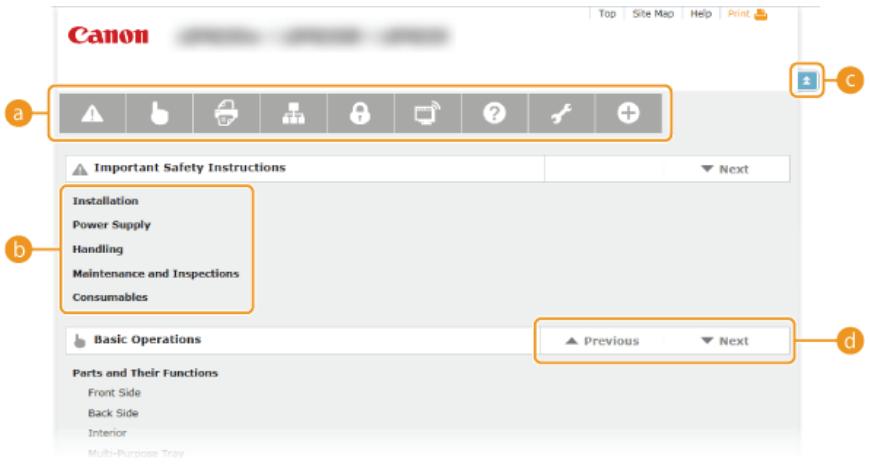
Task: Open Parts and Their Functions topic
Action: coord(145,373)
